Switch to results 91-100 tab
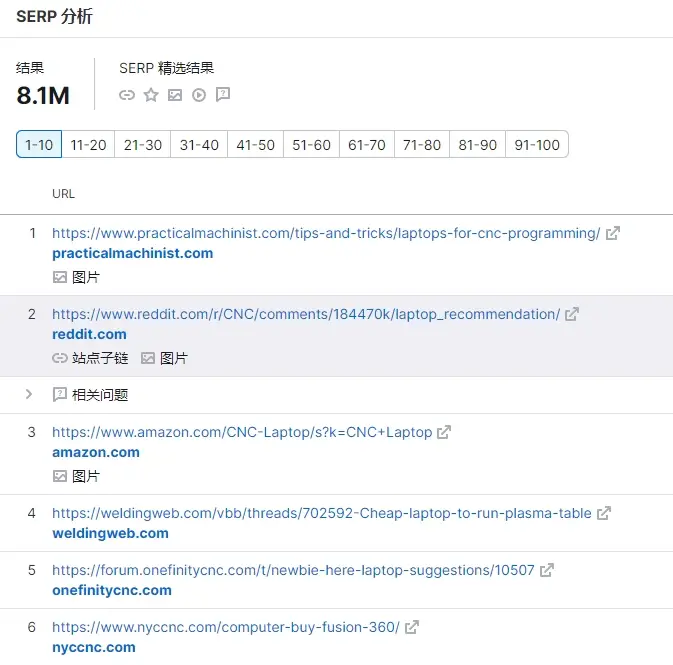Screen dimensions: 673x665 pyautogui.click(x=537, y=144)
